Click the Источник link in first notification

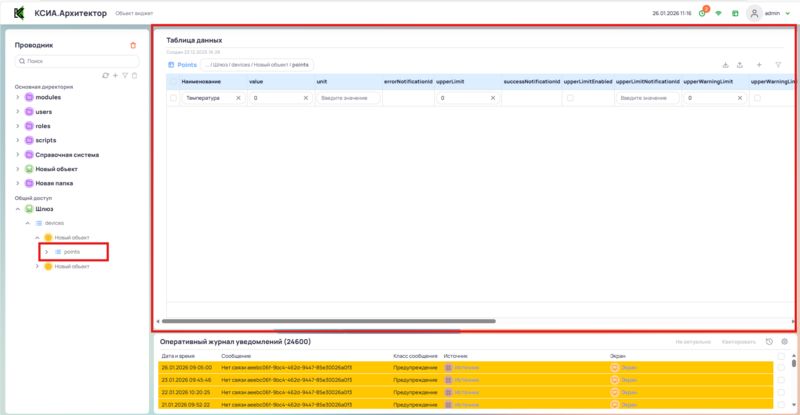pyautogui.click(x=465, y=367)
